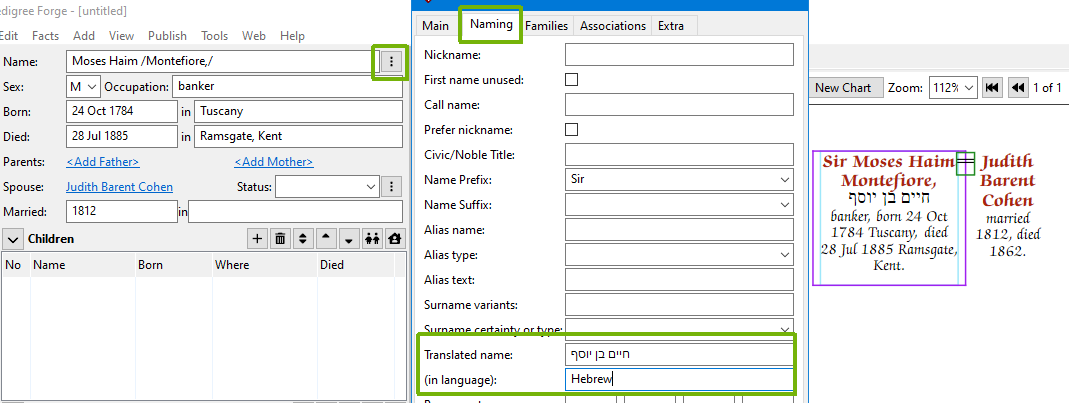Open the Publish menu
Viewport: 1069px width, 403px height.
(x=167, y=36)
